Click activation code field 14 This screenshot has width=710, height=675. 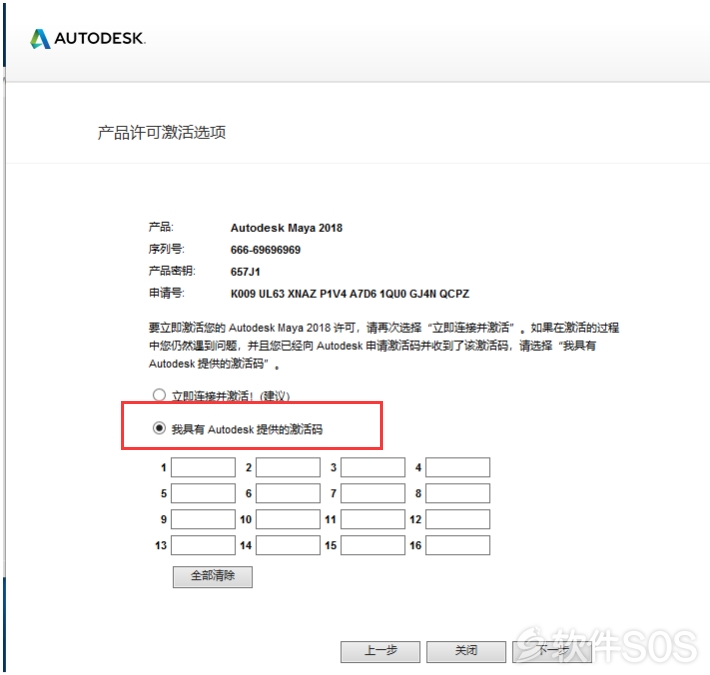288,545
